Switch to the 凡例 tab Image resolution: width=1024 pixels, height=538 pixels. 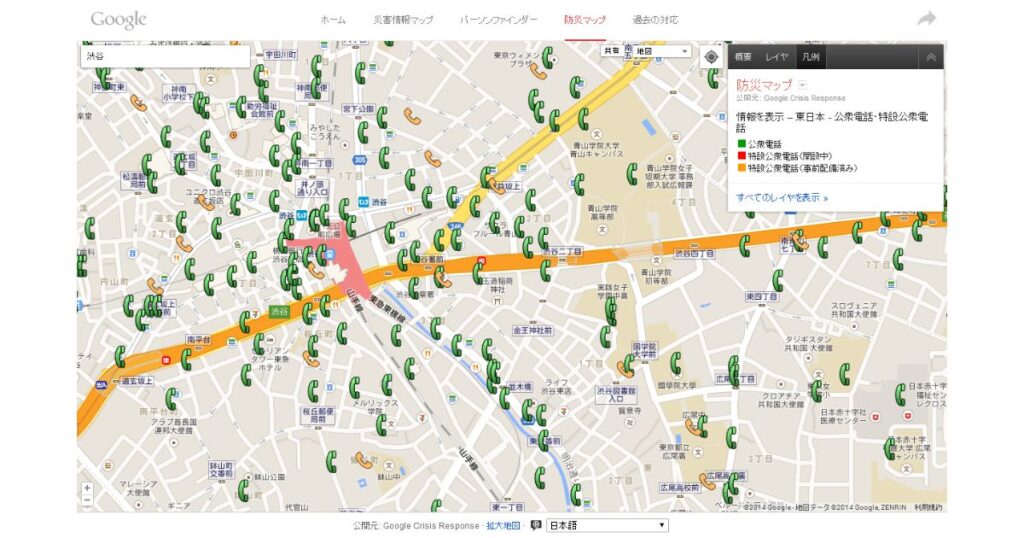pyautogui.click(x=811, y=57)
